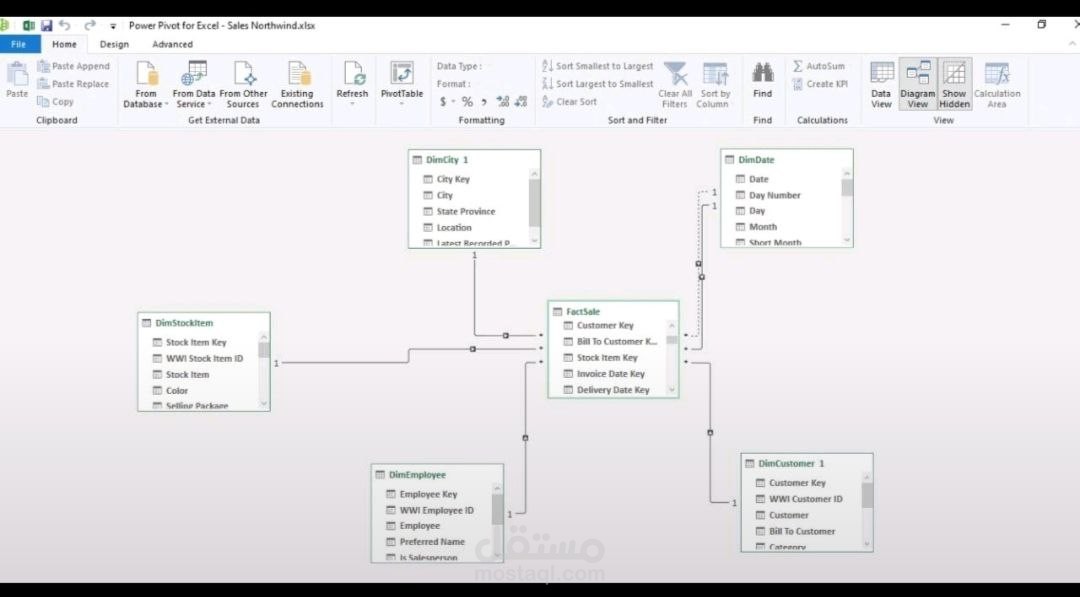Image resolution: width=1080 pixels, height=597 pixels.
Task: Switch to Data View
Action: (x=881, y=85)
